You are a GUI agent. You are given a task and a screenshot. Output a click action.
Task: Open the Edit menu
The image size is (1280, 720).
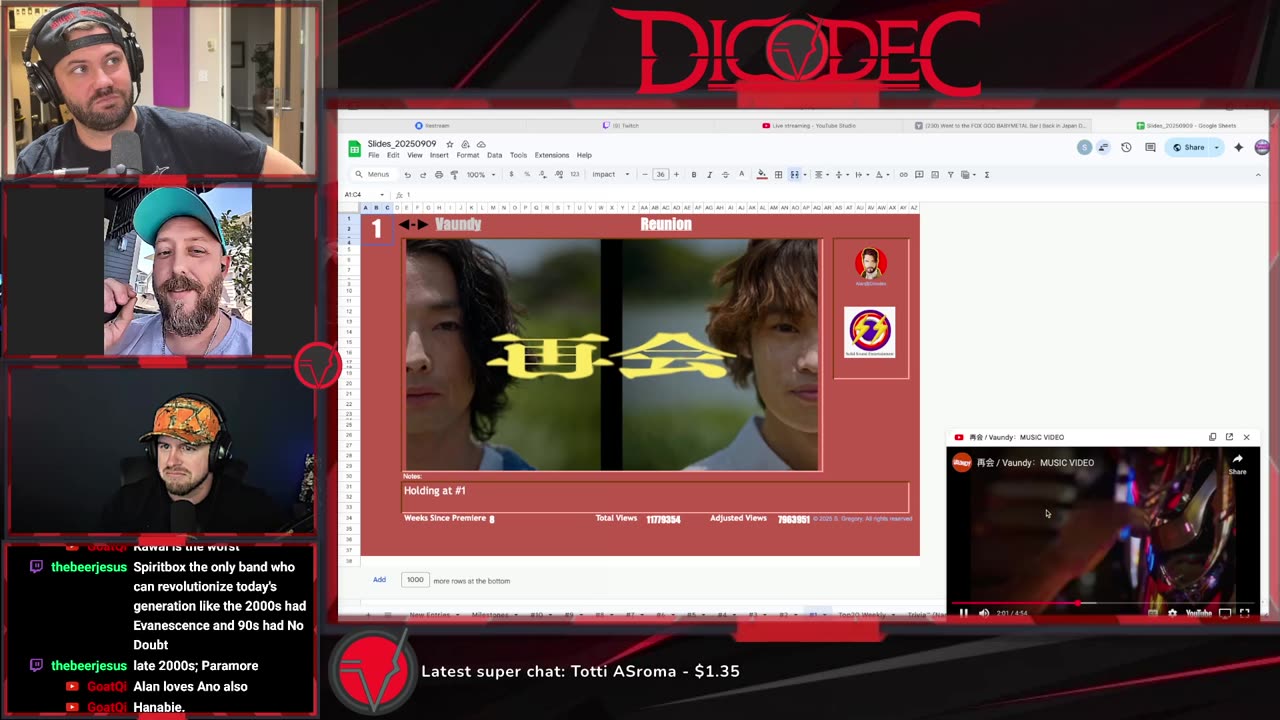393,155
